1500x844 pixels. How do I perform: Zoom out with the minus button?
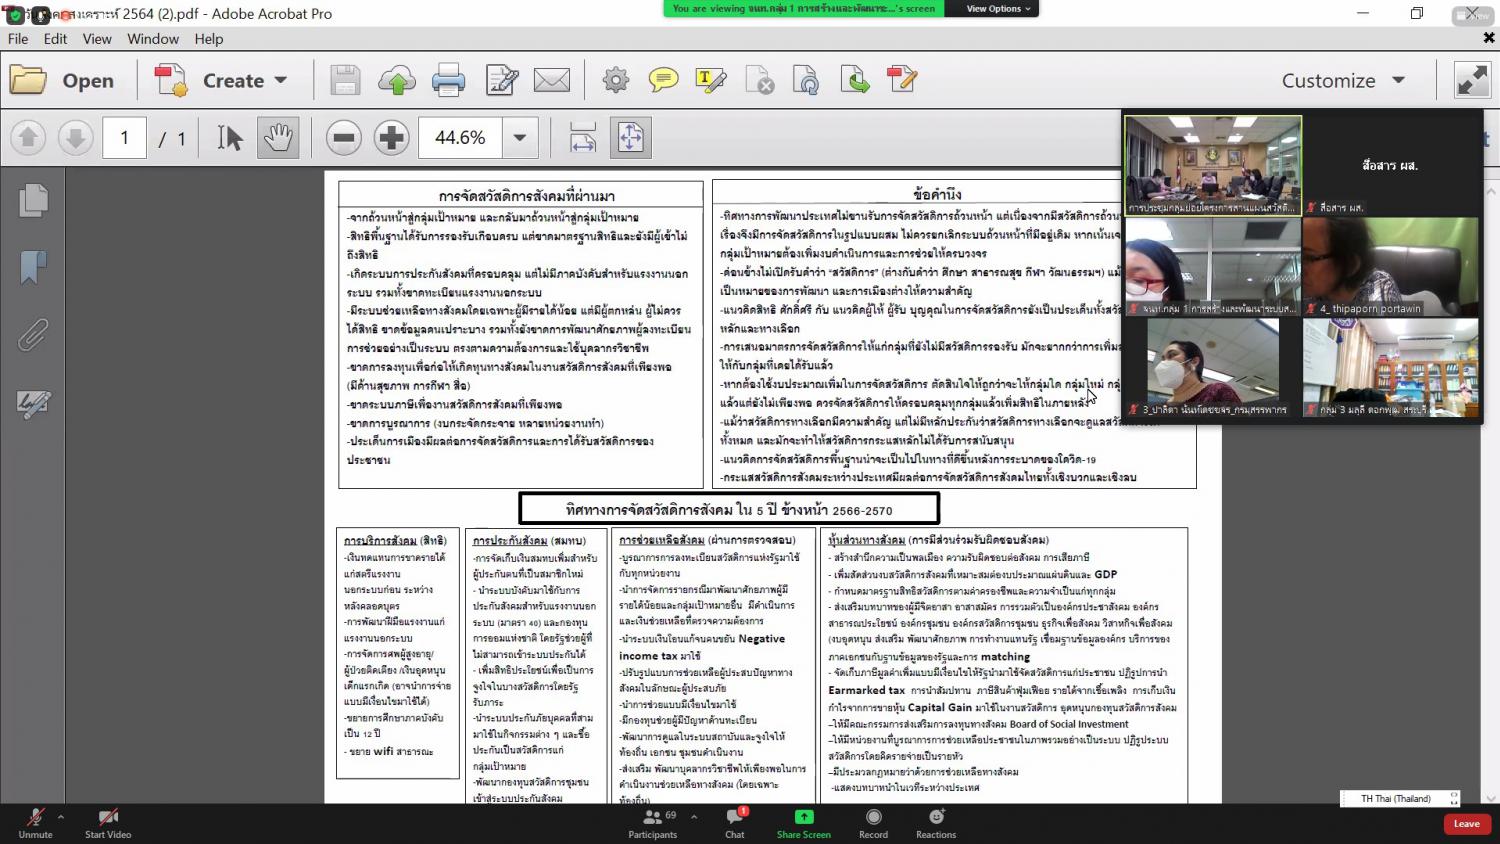pyautogui.click(x=343, y=137)
